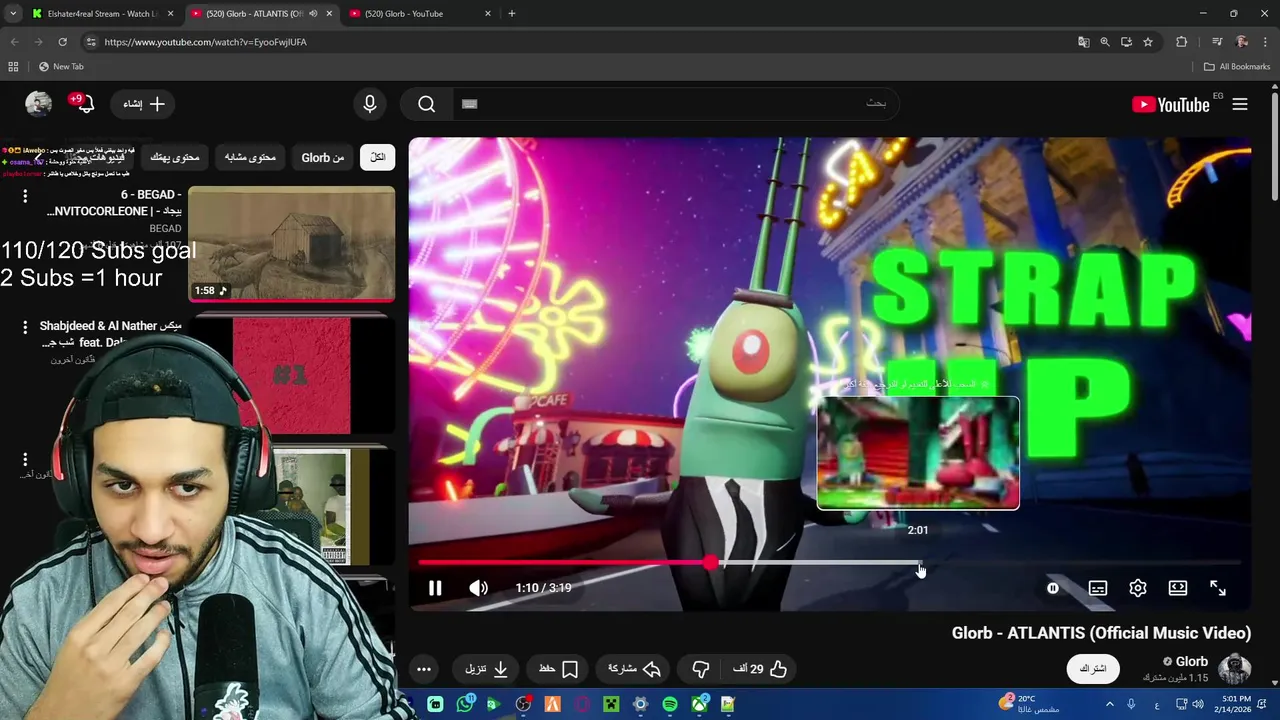Reload the page with the refresh icon
This screenshot has width=1280, height=720.
[x=62, y=42]
